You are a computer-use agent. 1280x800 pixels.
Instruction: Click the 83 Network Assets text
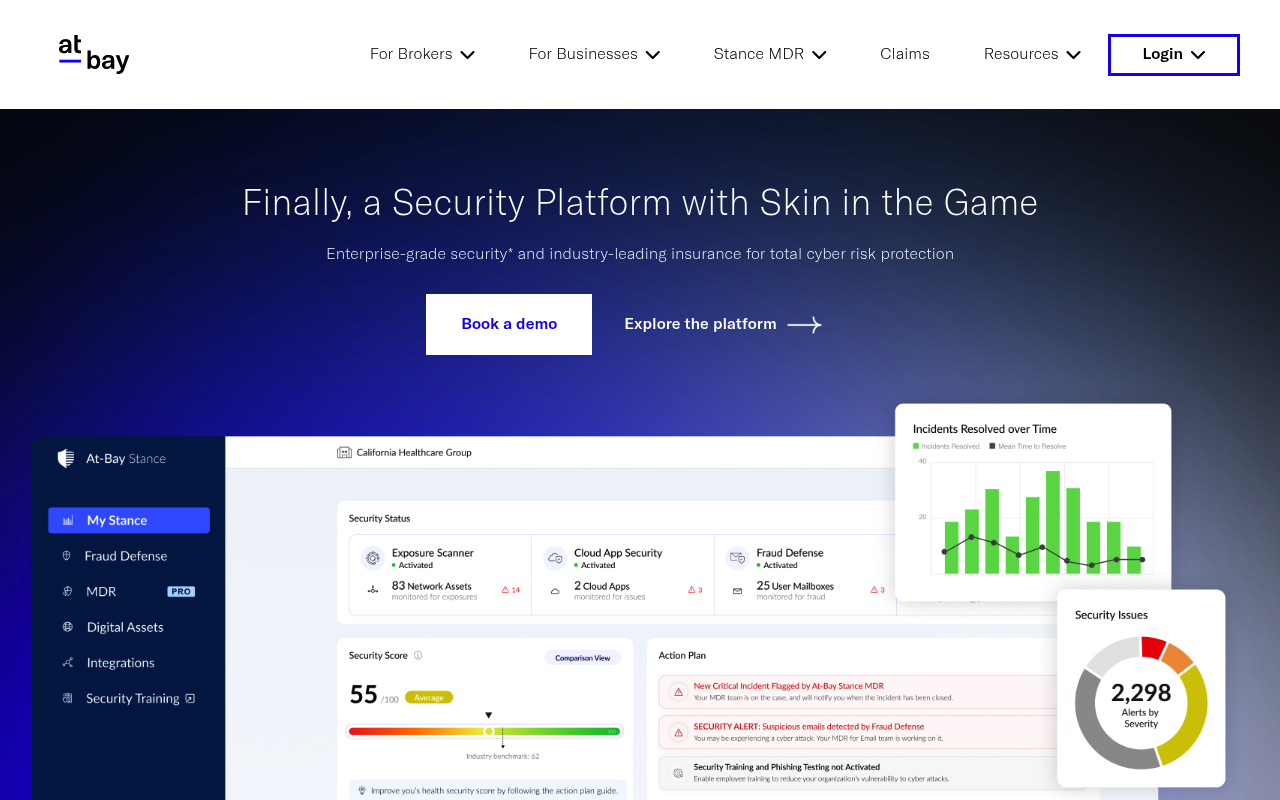[432, 586]
